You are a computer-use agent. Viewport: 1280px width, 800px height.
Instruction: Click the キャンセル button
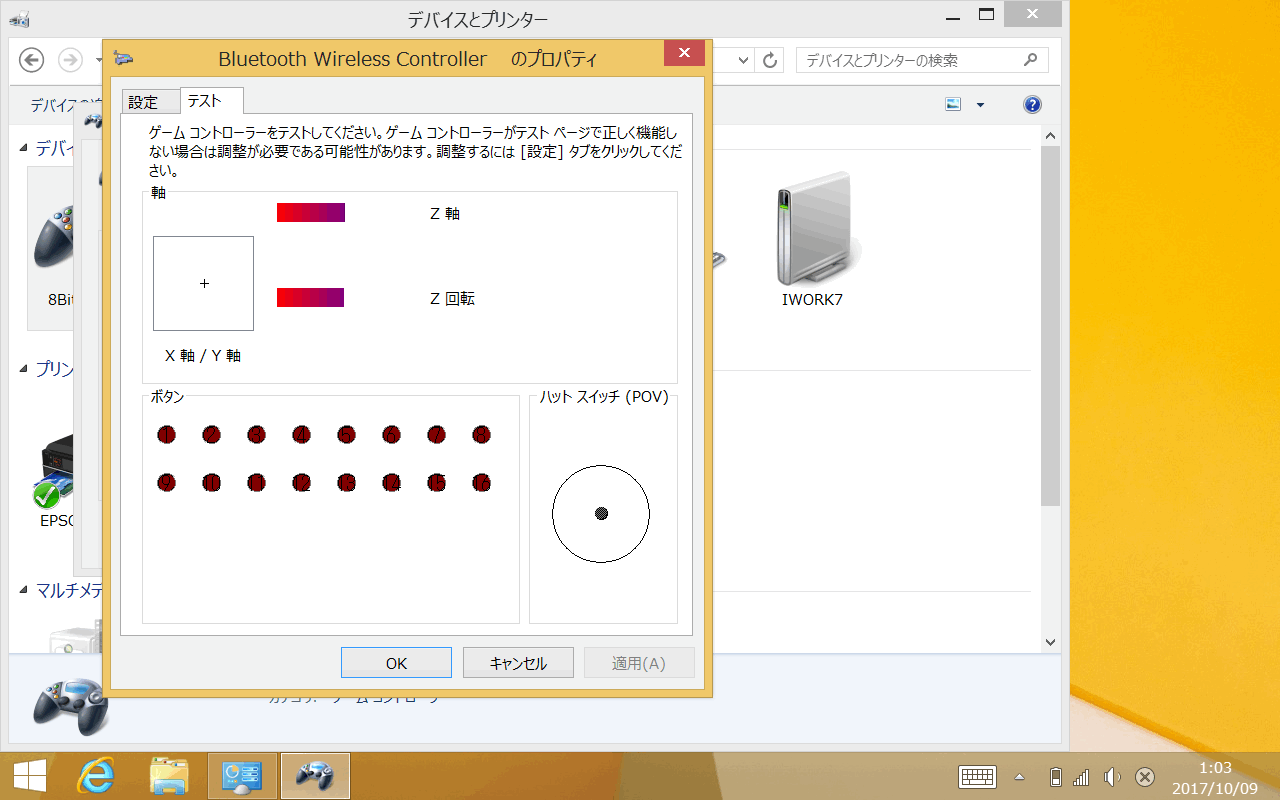click(x=518, y=663)
